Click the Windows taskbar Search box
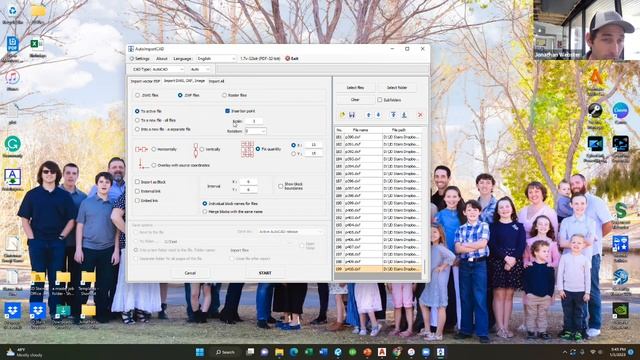 point(226,352)
